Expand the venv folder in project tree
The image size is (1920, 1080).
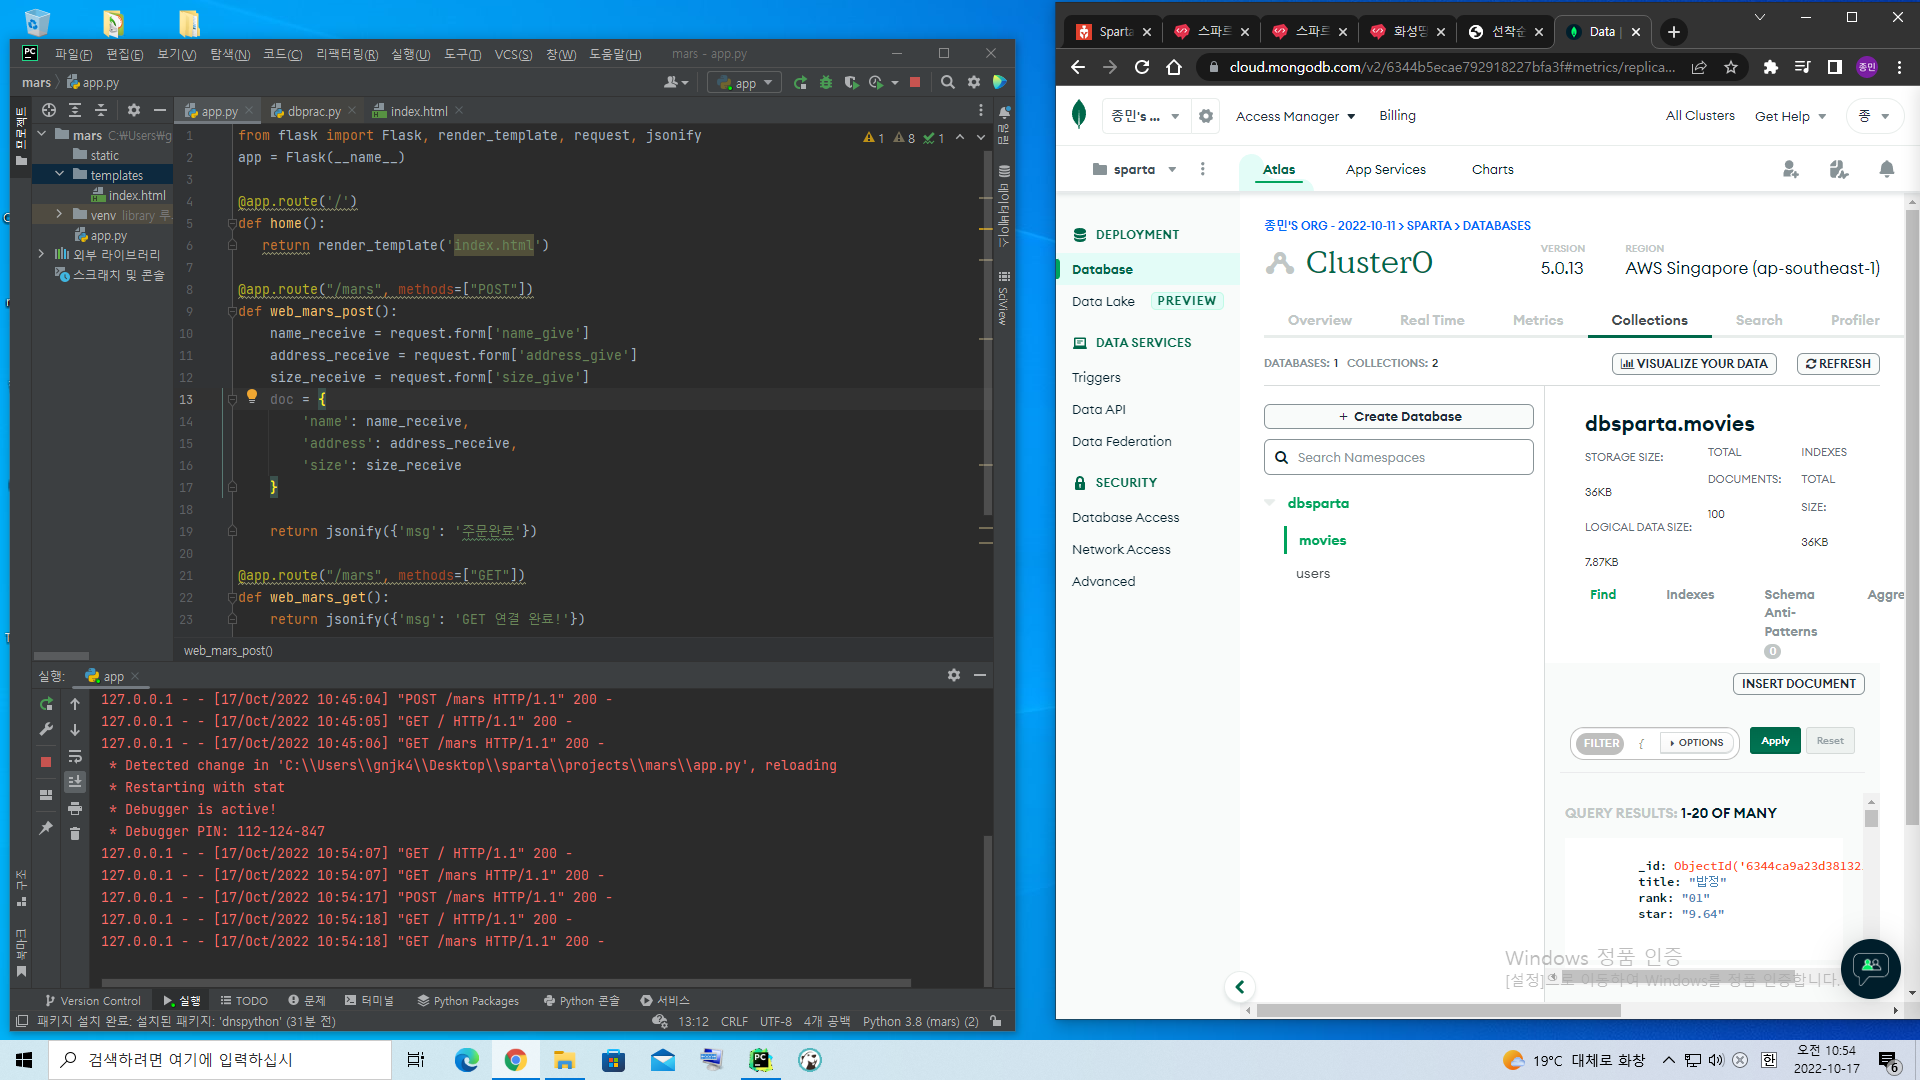click(x=59, y=214)
